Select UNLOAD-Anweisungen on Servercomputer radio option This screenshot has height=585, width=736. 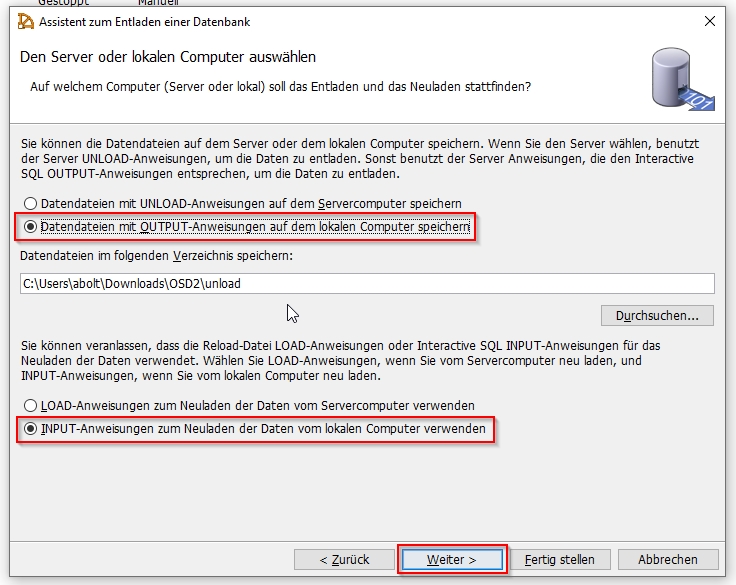31,204
